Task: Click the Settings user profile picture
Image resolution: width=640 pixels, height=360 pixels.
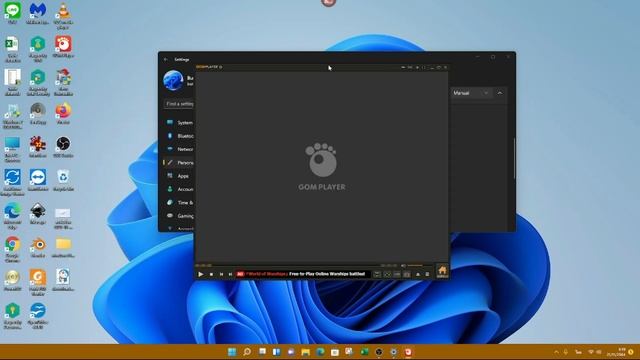Action: pyautogui.click(x=173, y=80)
